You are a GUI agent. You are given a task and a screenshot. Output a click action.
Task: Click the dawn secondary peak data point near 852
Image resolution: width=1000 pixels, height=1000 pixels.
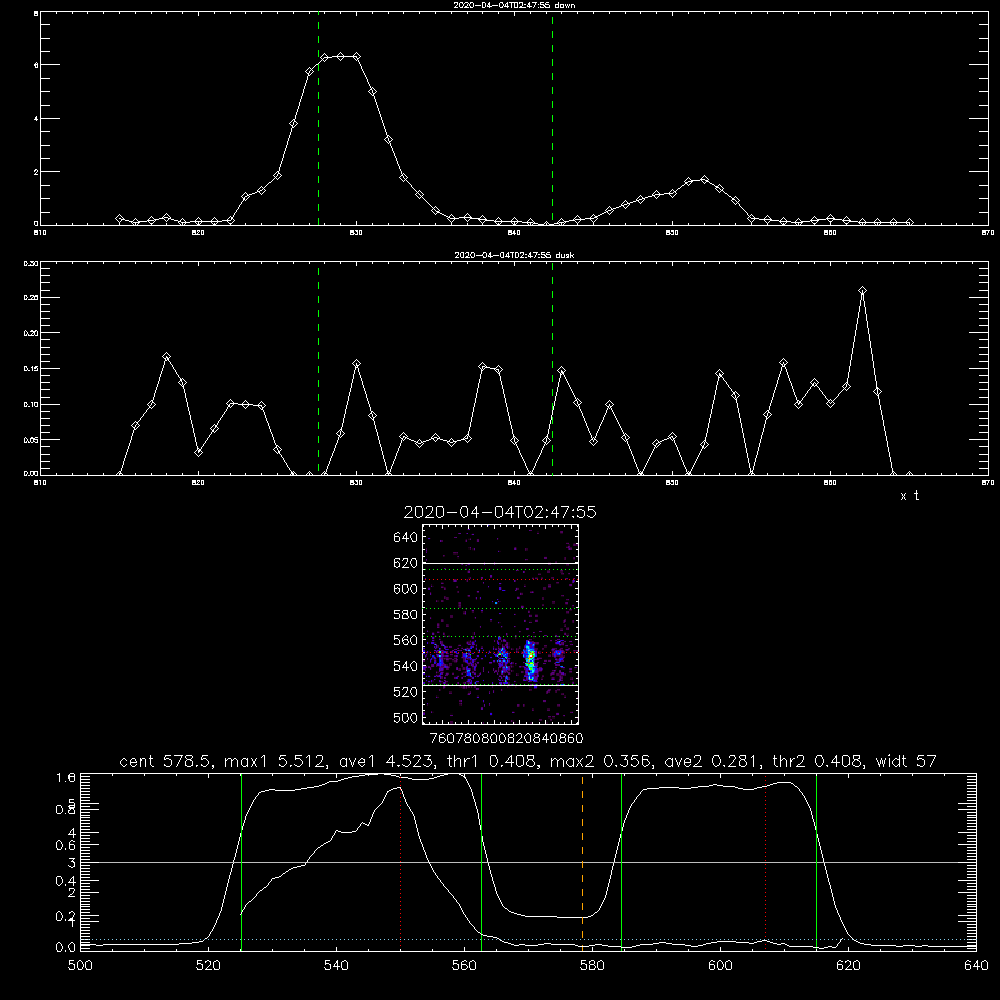pyautogui.click(x=704, y=180)
